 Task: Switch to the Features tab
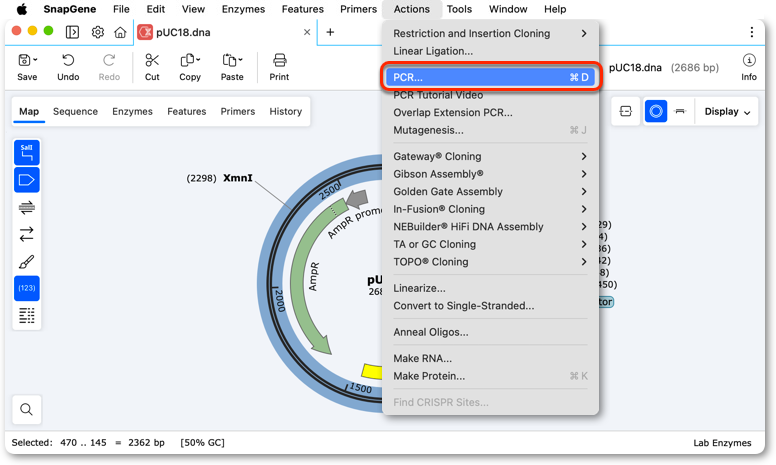click(187, 111)
